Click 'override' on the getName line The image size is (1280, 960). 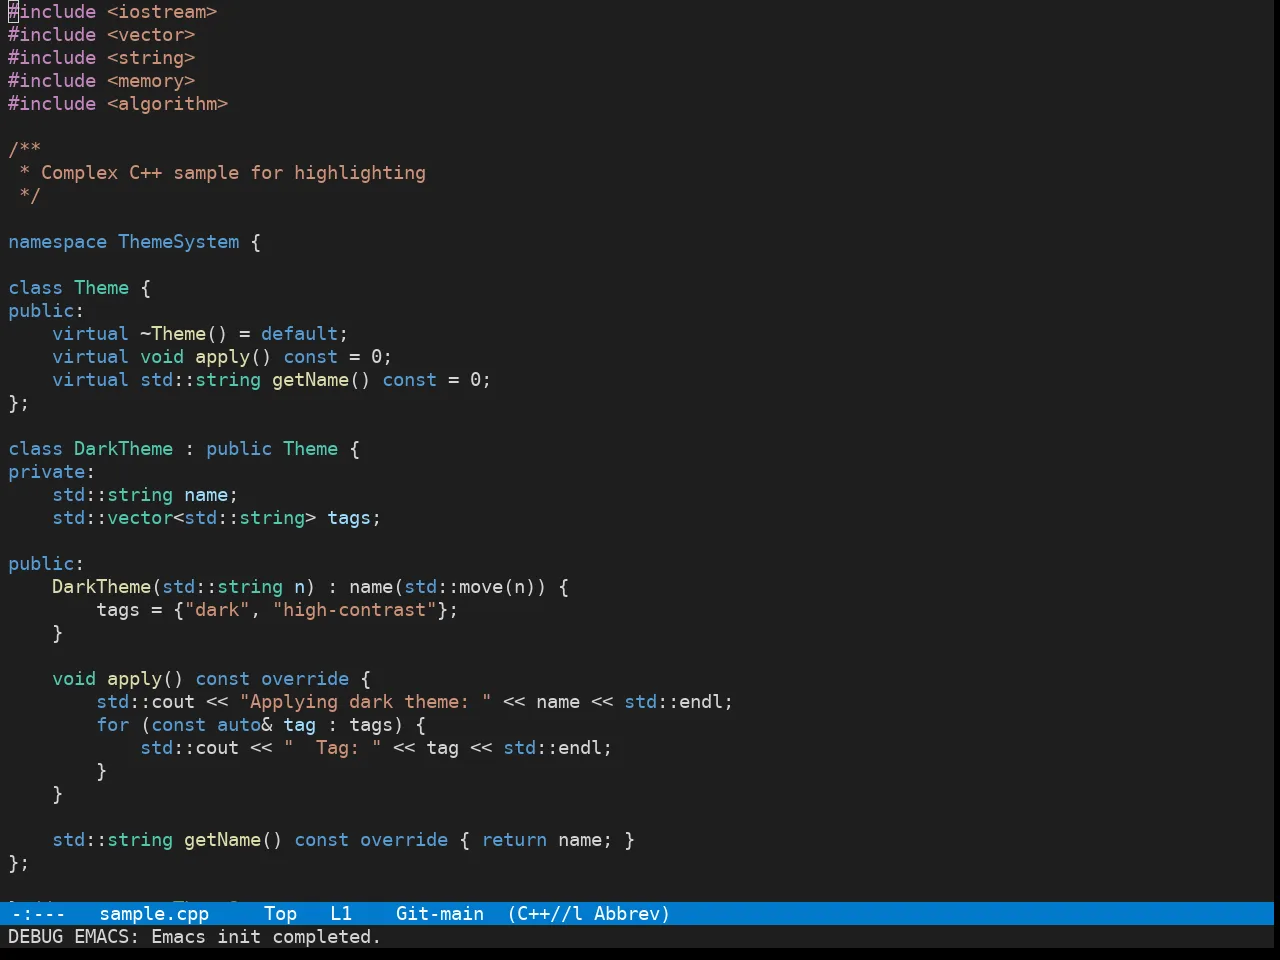click(x=405, y=840)
